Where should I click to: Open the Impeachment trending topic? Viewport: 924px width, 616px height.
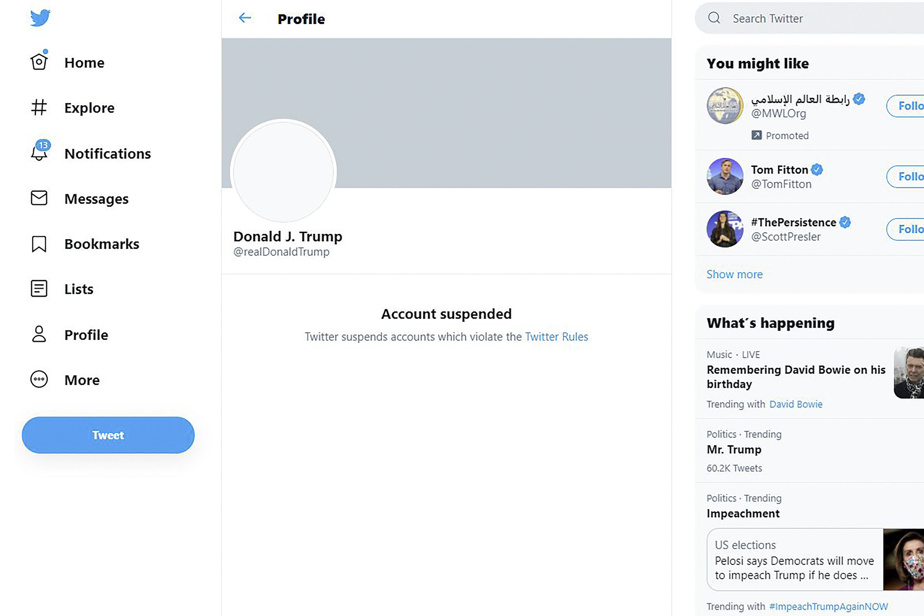click(743, 513)
